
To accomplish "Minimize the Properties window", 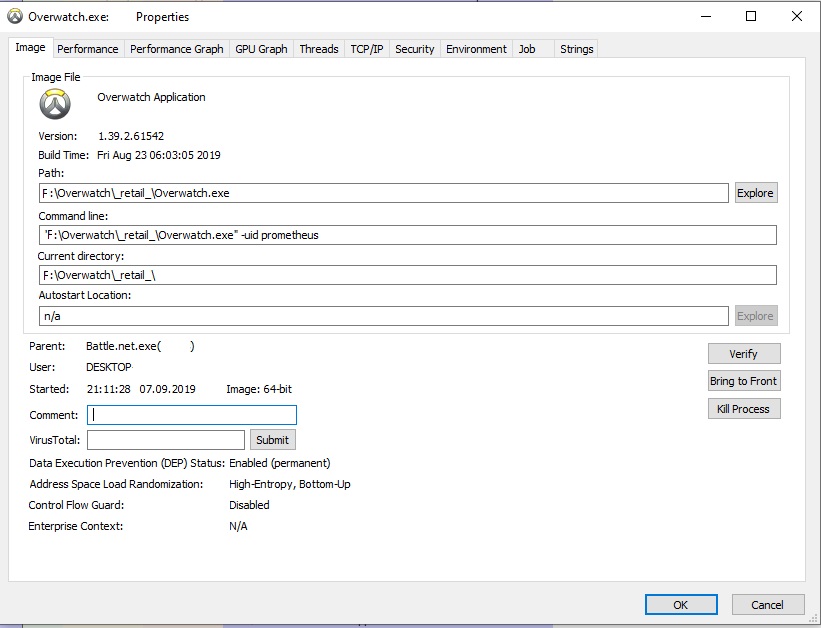I will coord(706,17).
